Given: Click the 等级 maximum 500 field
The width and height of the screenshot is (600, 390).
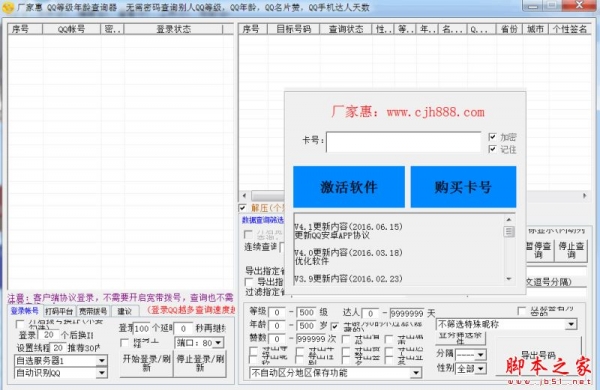Looking at the screenshot, I should point(307,312).
